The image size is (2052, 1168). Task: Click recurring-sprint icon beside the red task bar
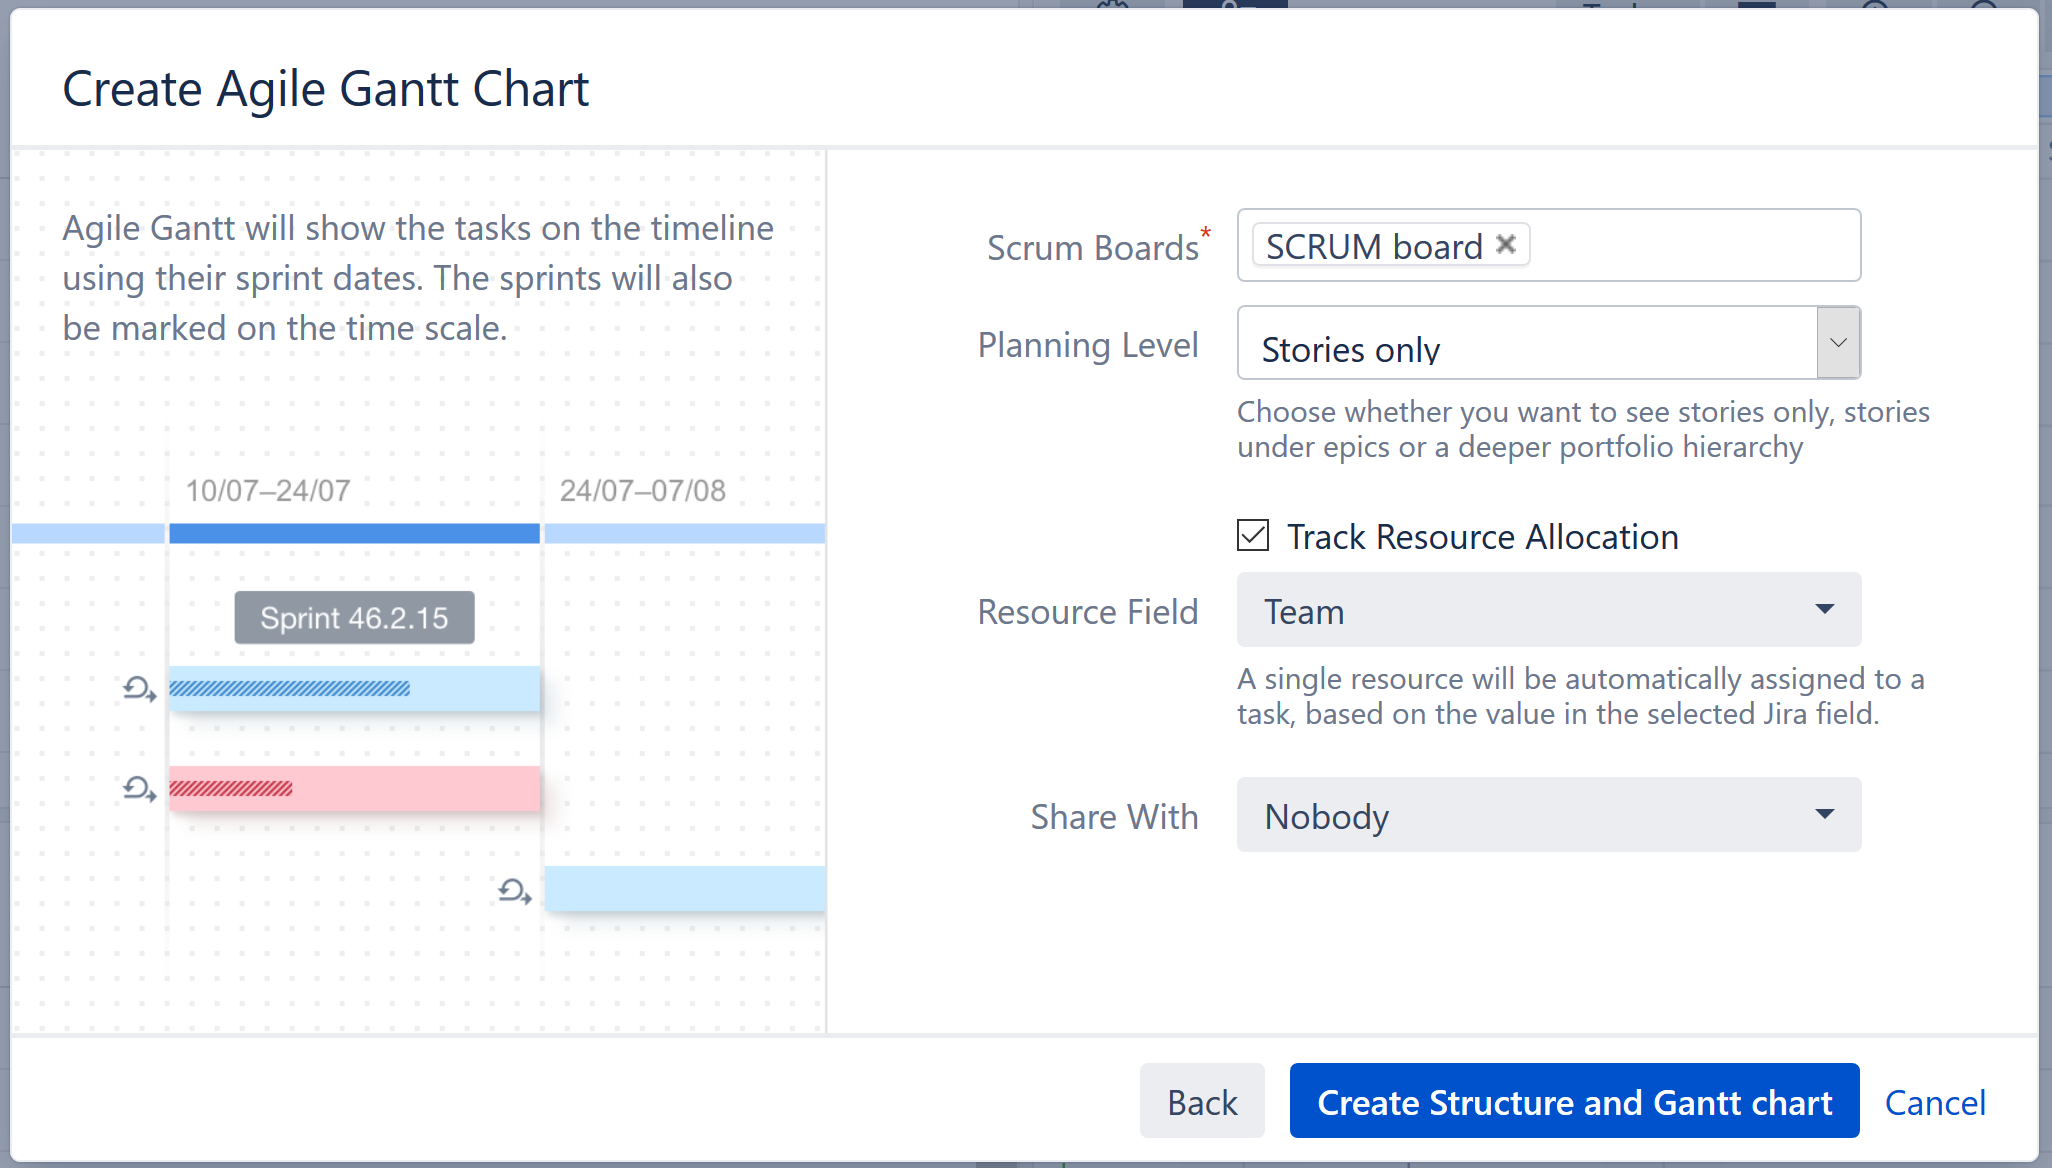[x=138, y=790]
